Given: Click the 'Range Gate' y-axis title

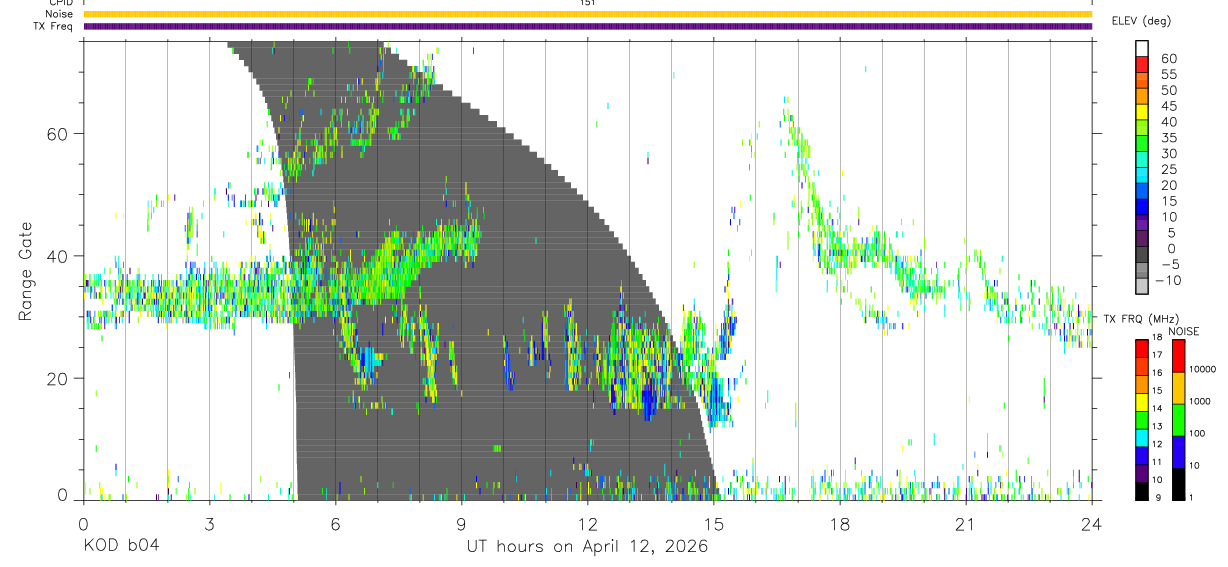Looking at the screenshot, I should coord(26,272).
